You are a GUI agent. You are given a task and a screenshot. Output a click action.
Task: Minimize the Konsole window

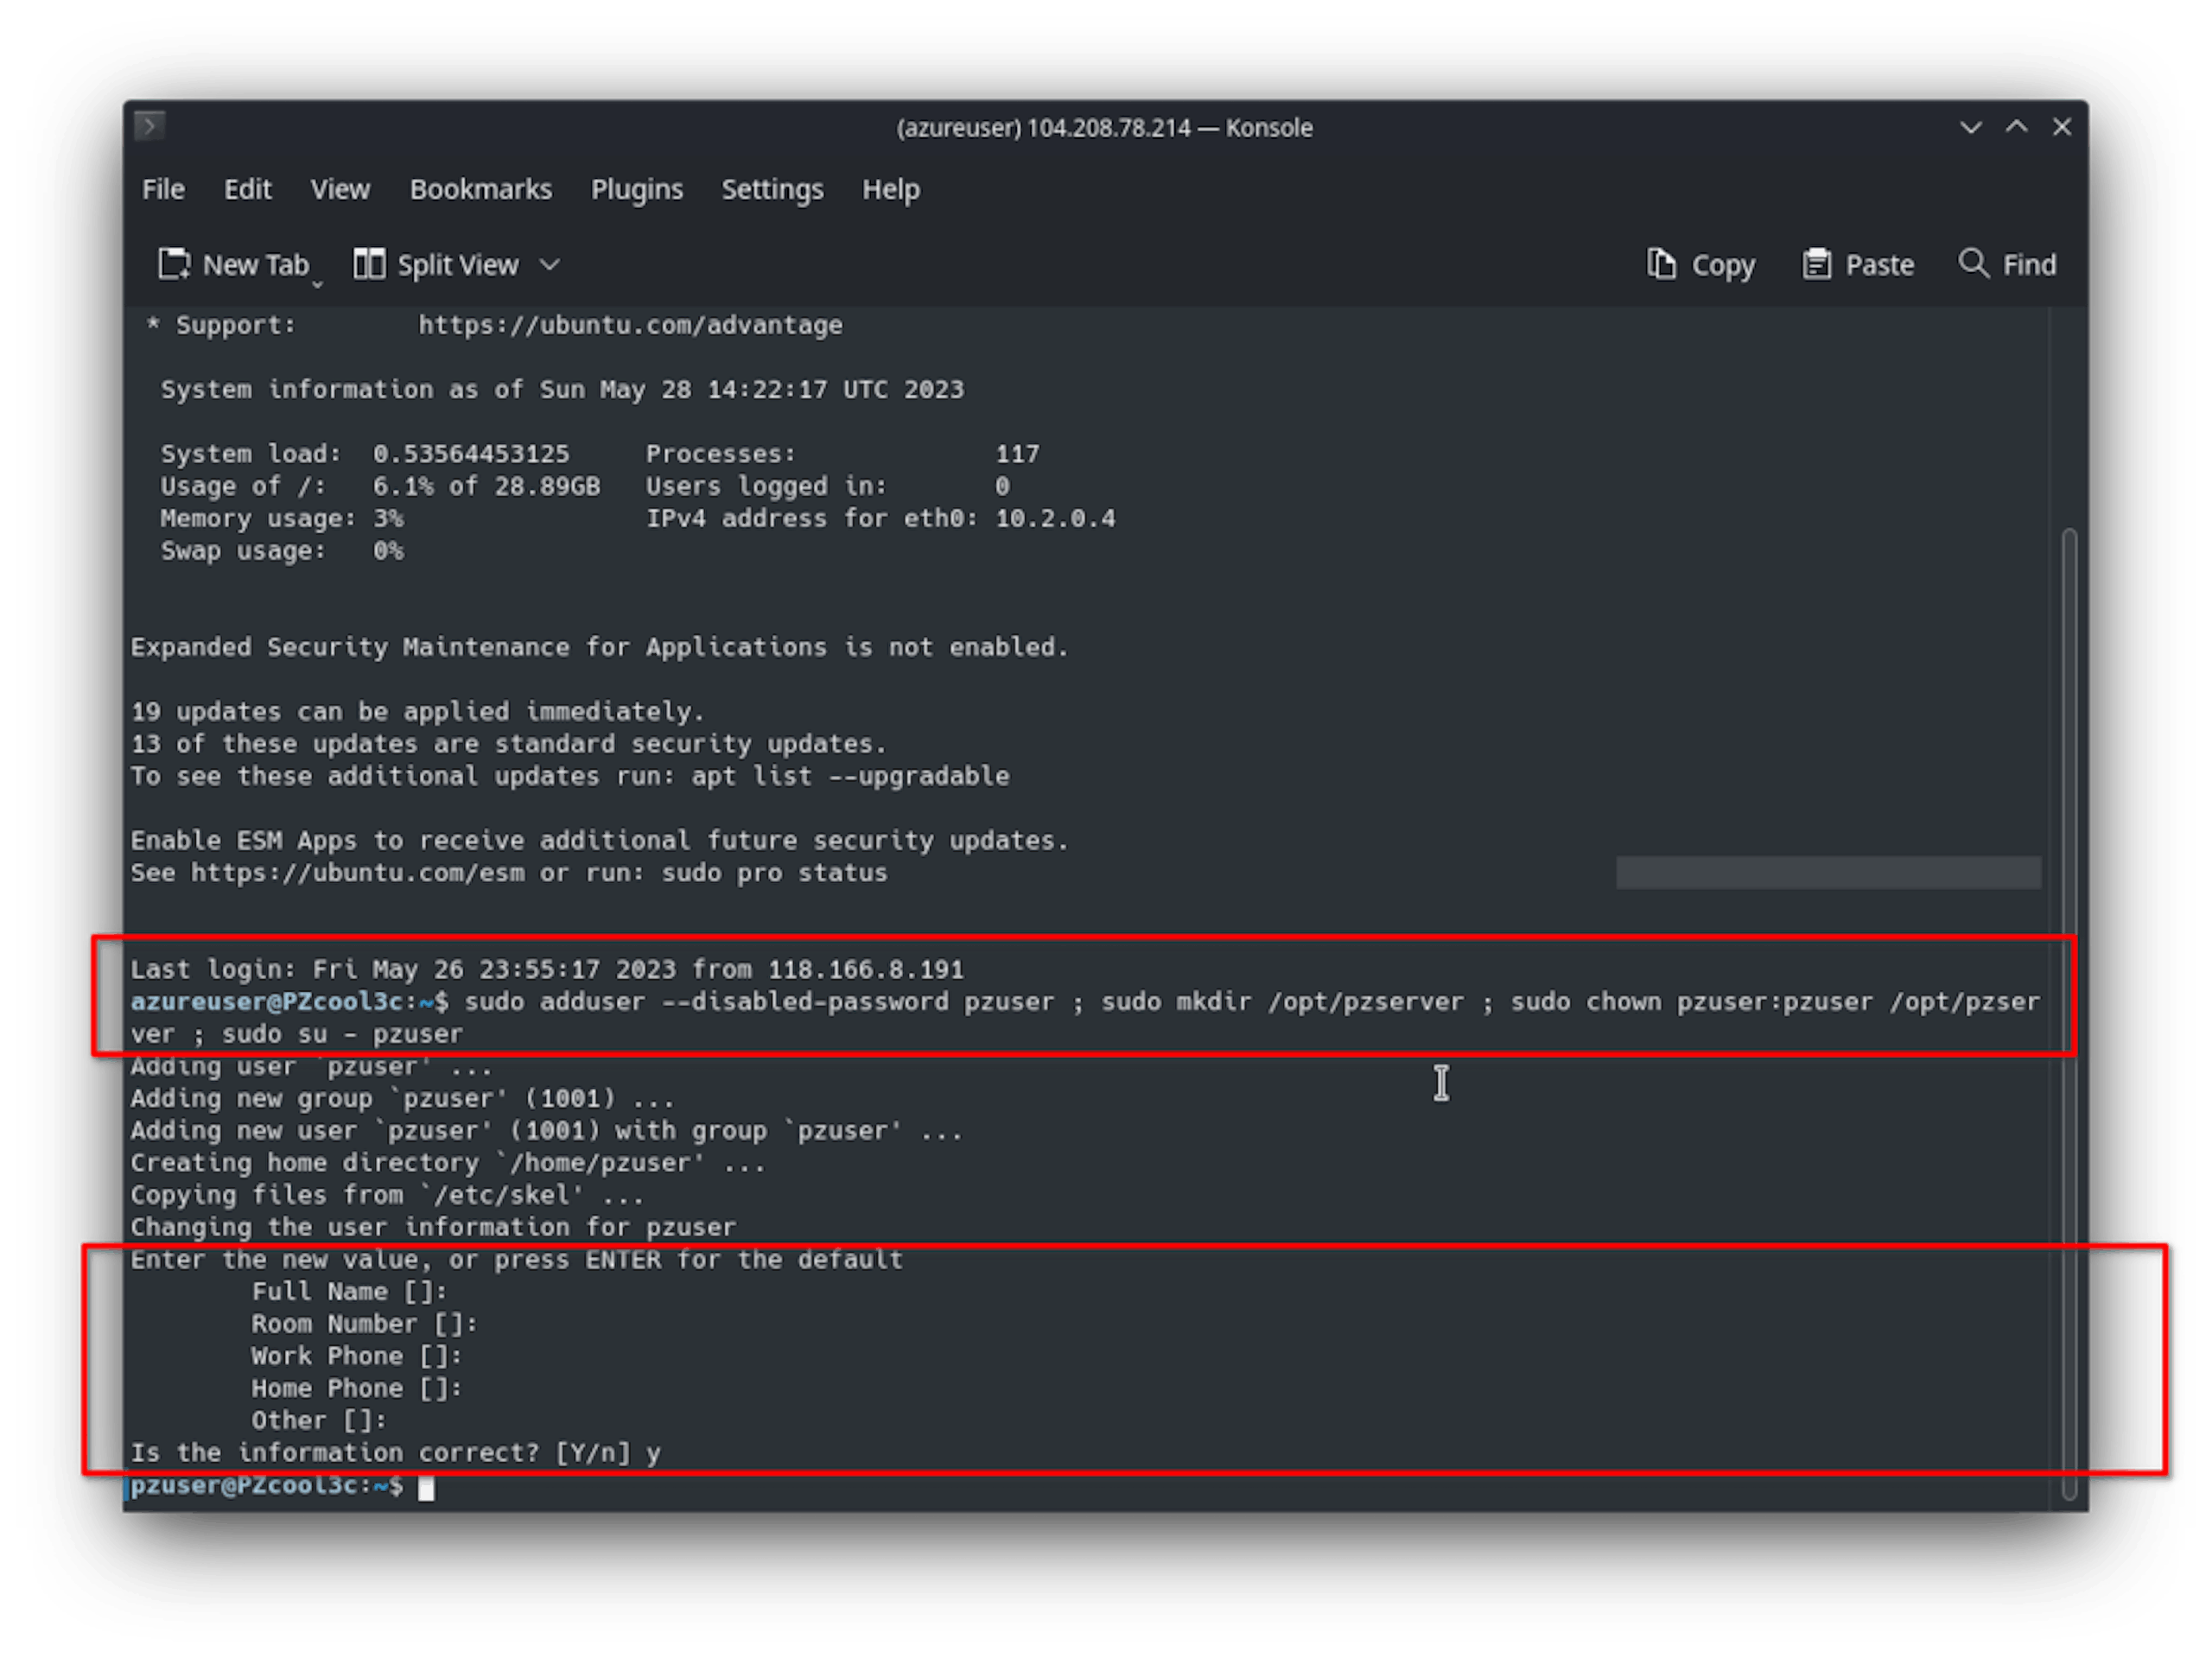1970,127
